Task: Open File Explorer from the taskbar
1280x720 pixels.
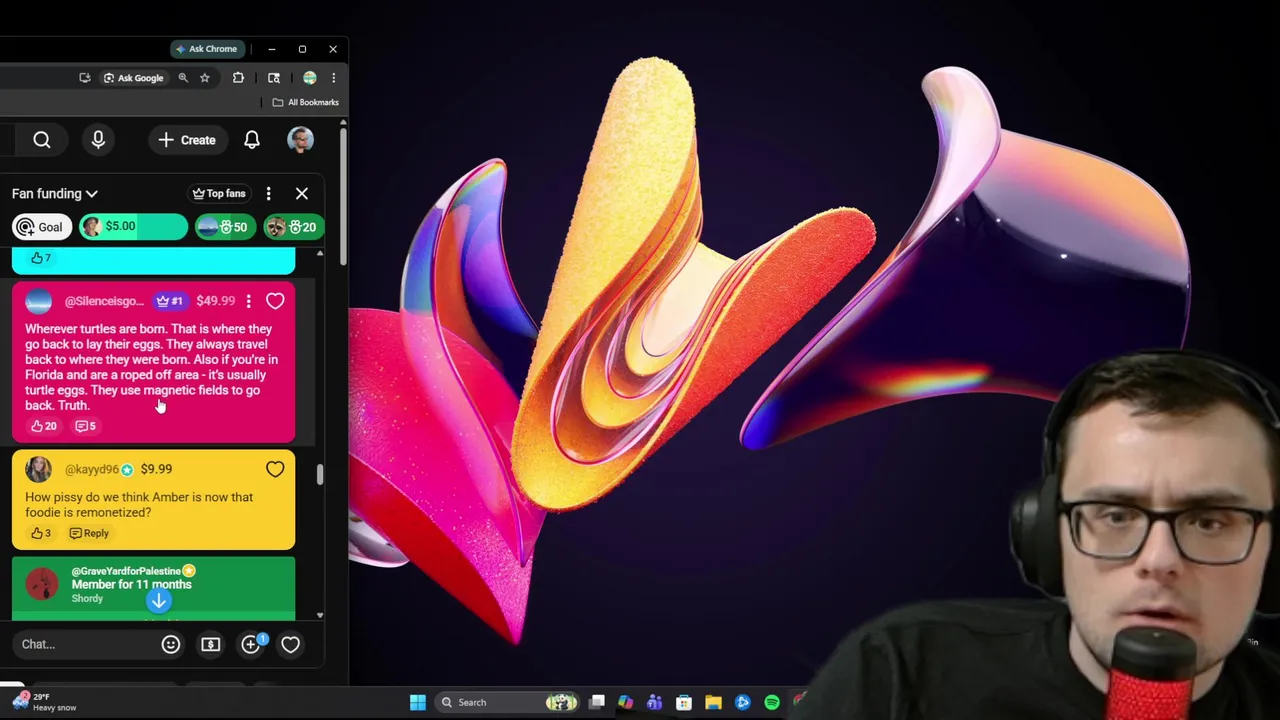Action: (713, 702)
